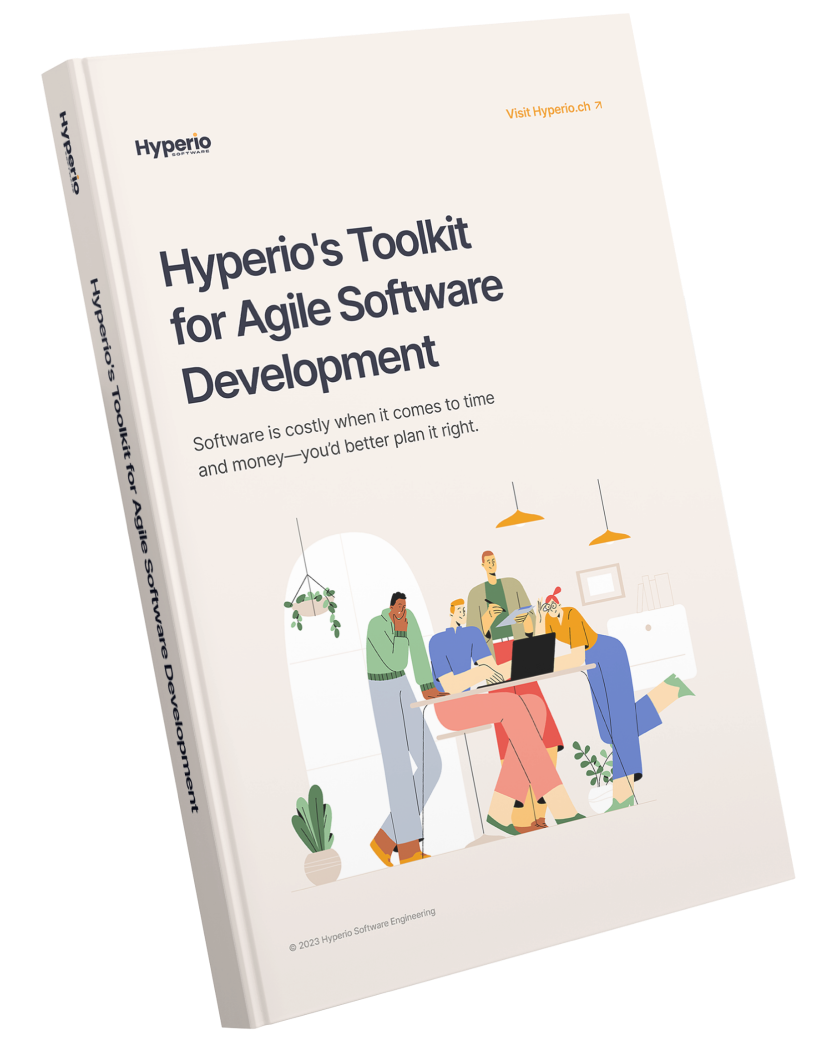
Task: Click the title "Hyperio's Toolkit for Agile Software Development"
Action: 331,312
